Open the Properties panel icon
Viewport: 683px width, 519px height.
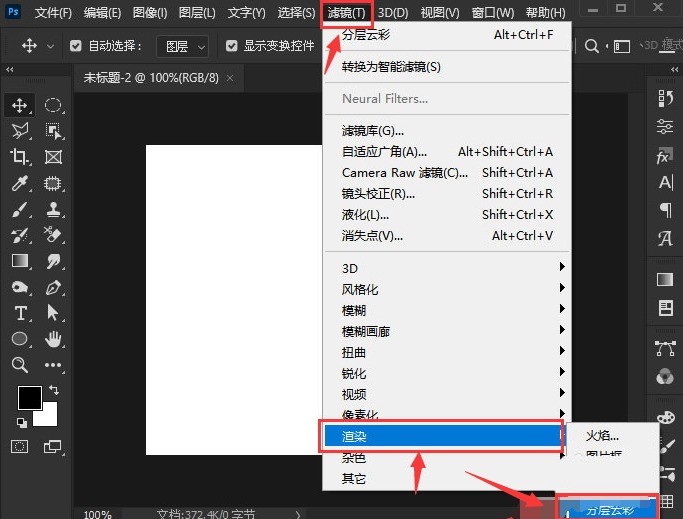(x=665, y=126)
